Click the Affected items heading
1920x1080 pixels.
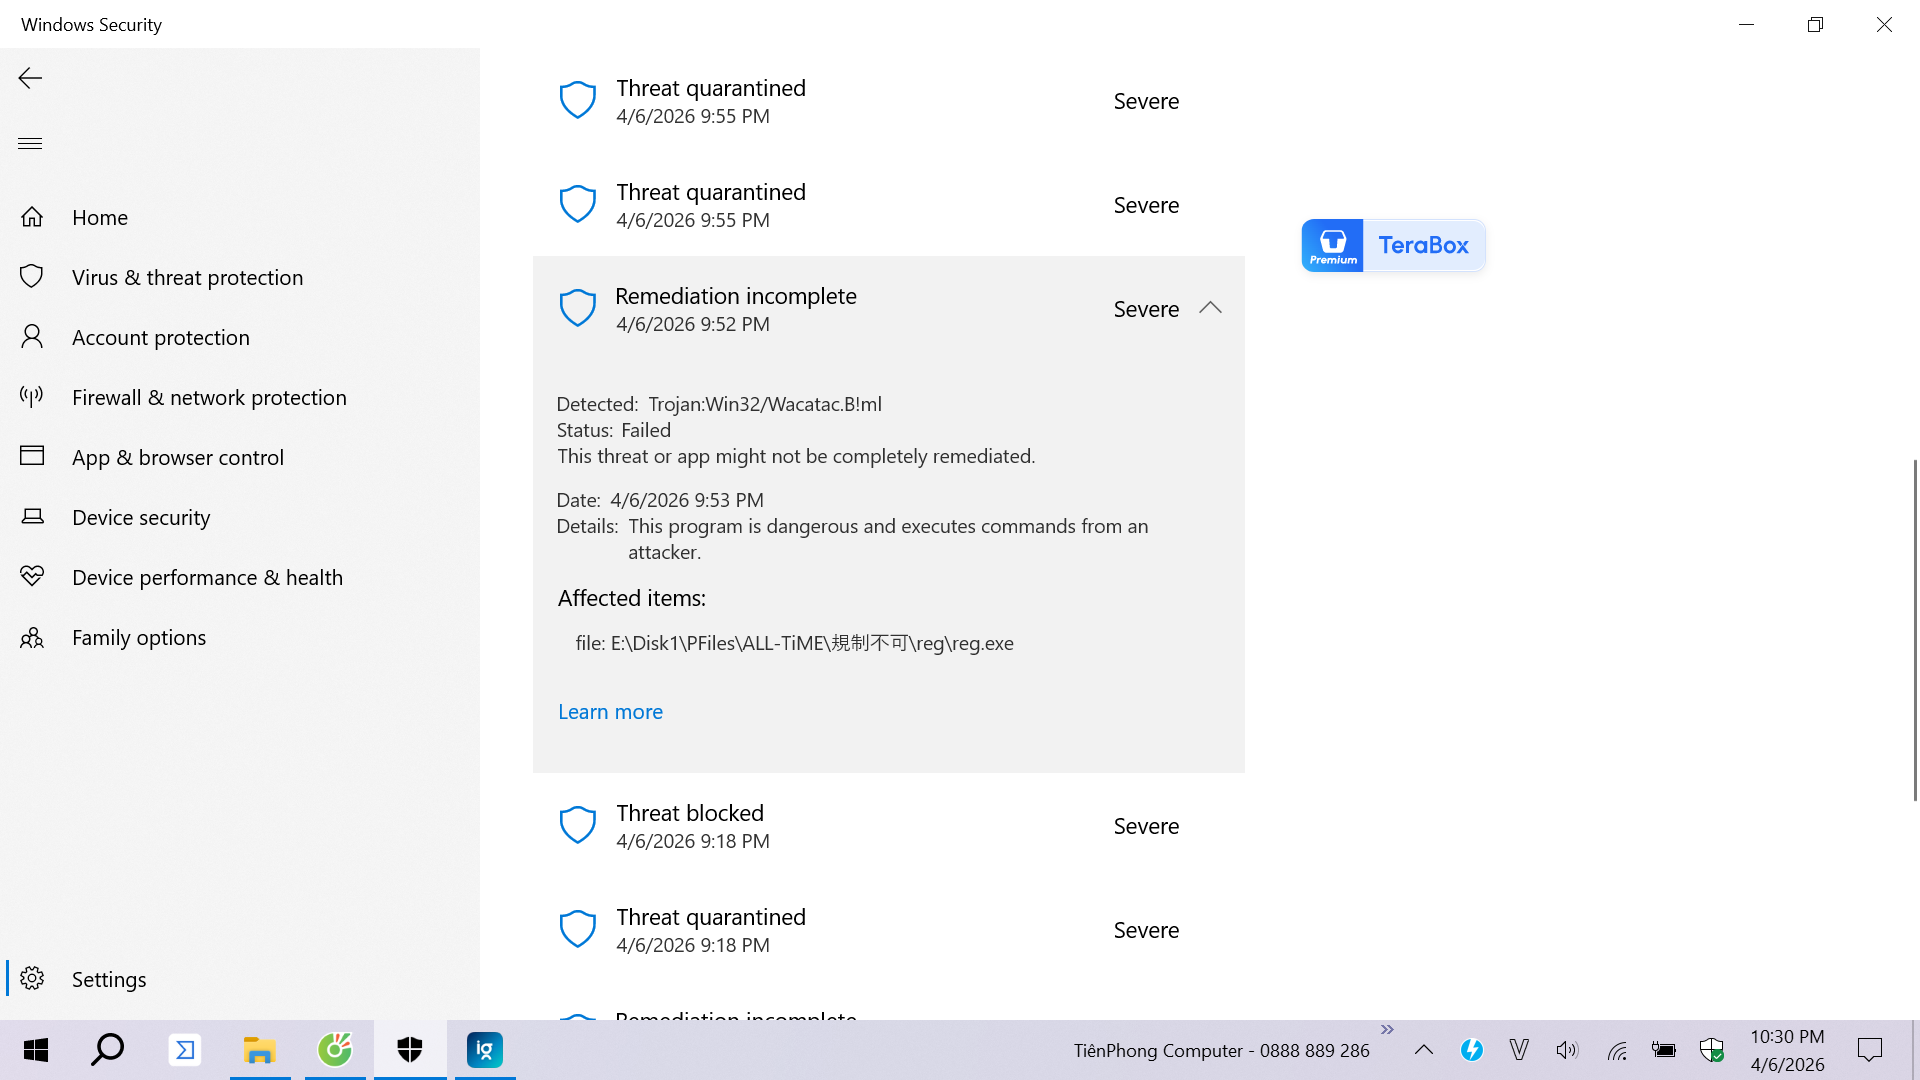point(632,598)
